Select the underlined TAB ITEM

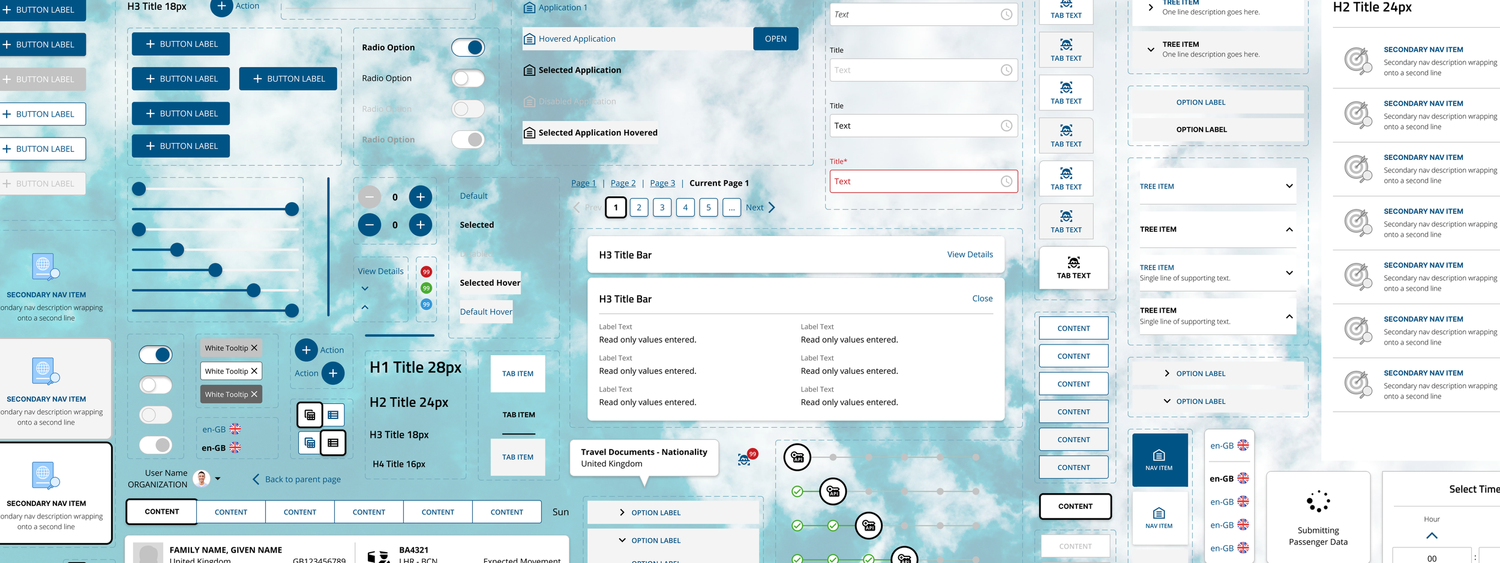pos(518,415)
